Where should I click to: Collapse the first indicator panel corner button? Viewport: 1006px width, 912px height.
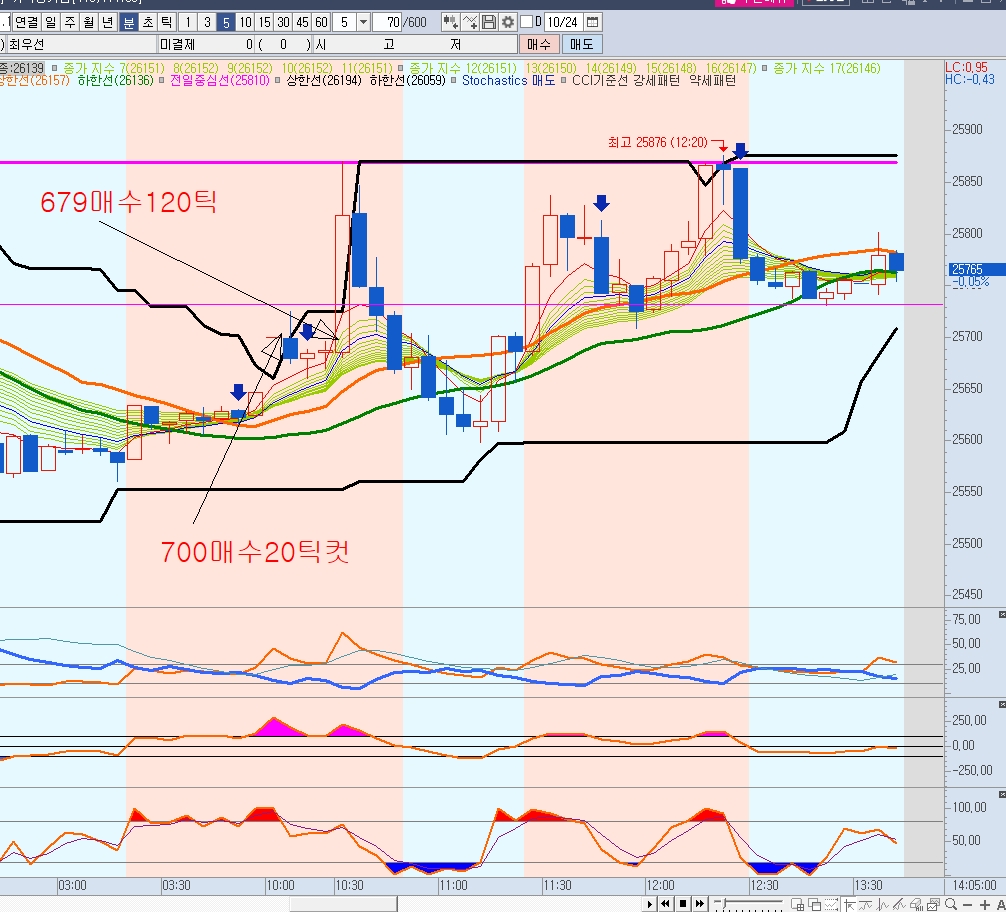pyautogui.click(x=1002, y=613)
